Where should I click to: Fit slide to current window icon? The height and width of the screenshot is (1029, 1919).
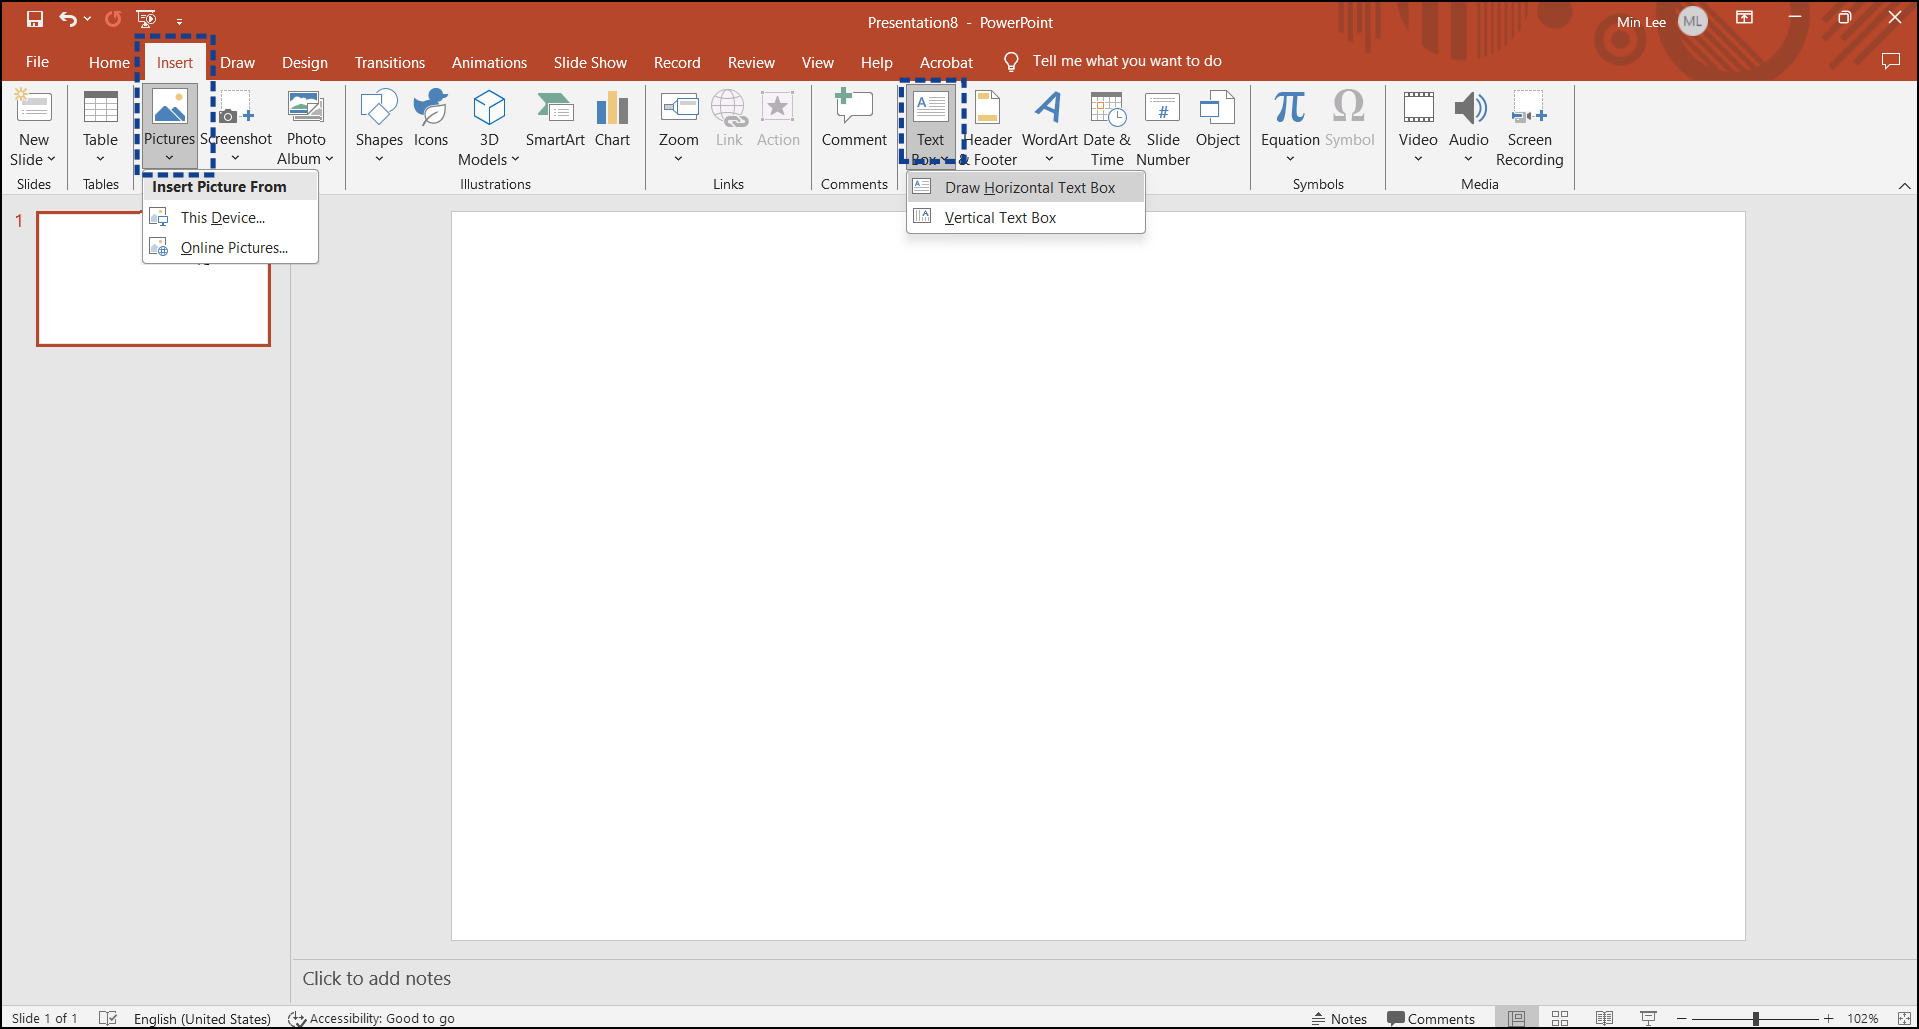tap(1904, 1018)
